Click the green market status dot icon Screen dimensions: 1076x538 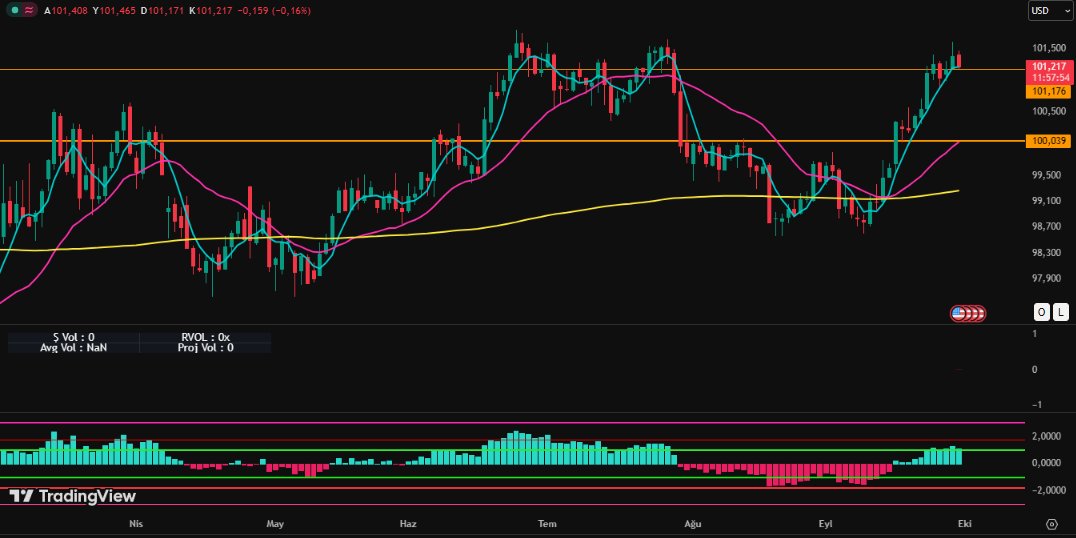(x=14, y=10)
